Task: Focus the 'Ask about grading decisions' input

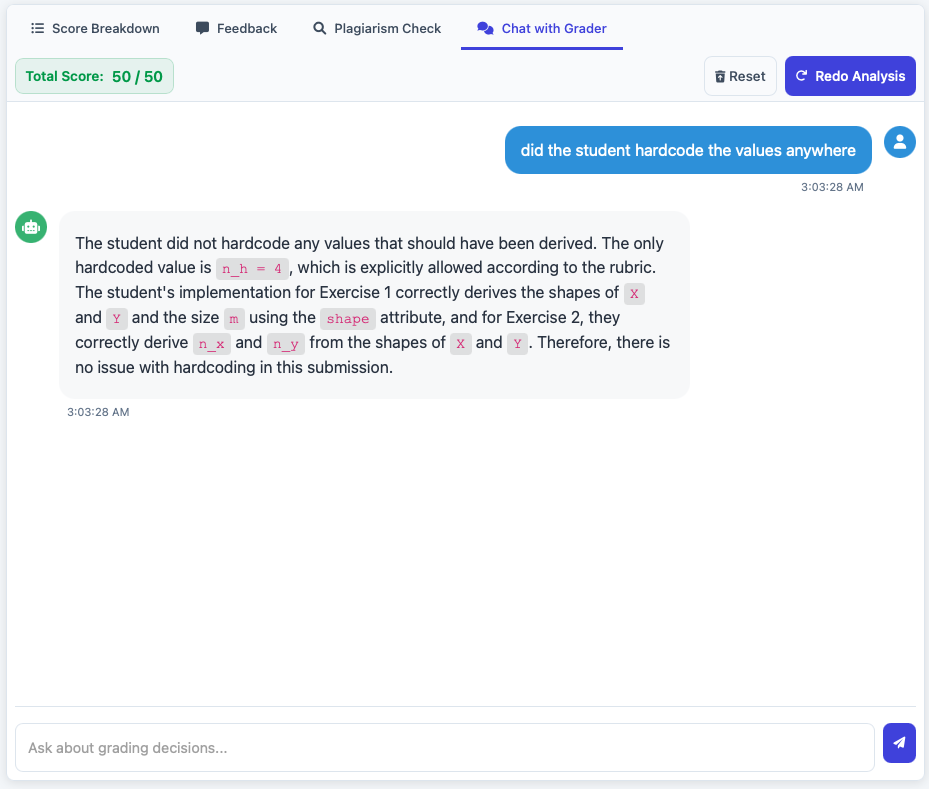Action: 445,747
